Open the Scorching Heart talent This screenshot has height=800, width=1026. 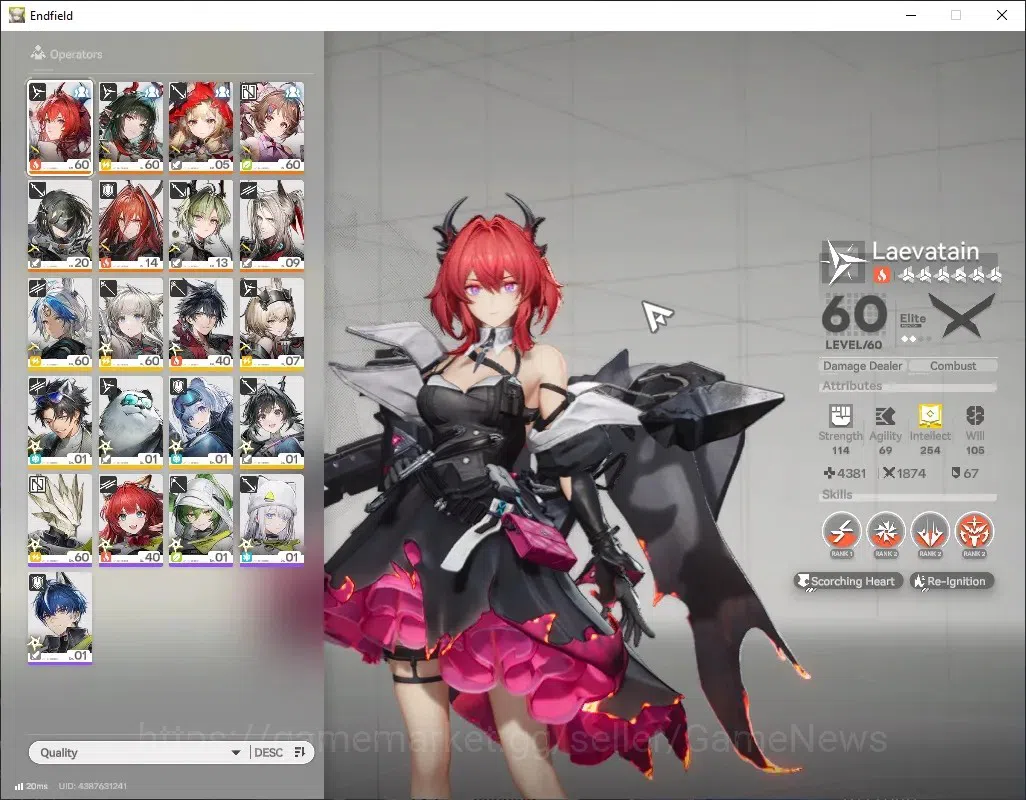[x=849, y=581]
